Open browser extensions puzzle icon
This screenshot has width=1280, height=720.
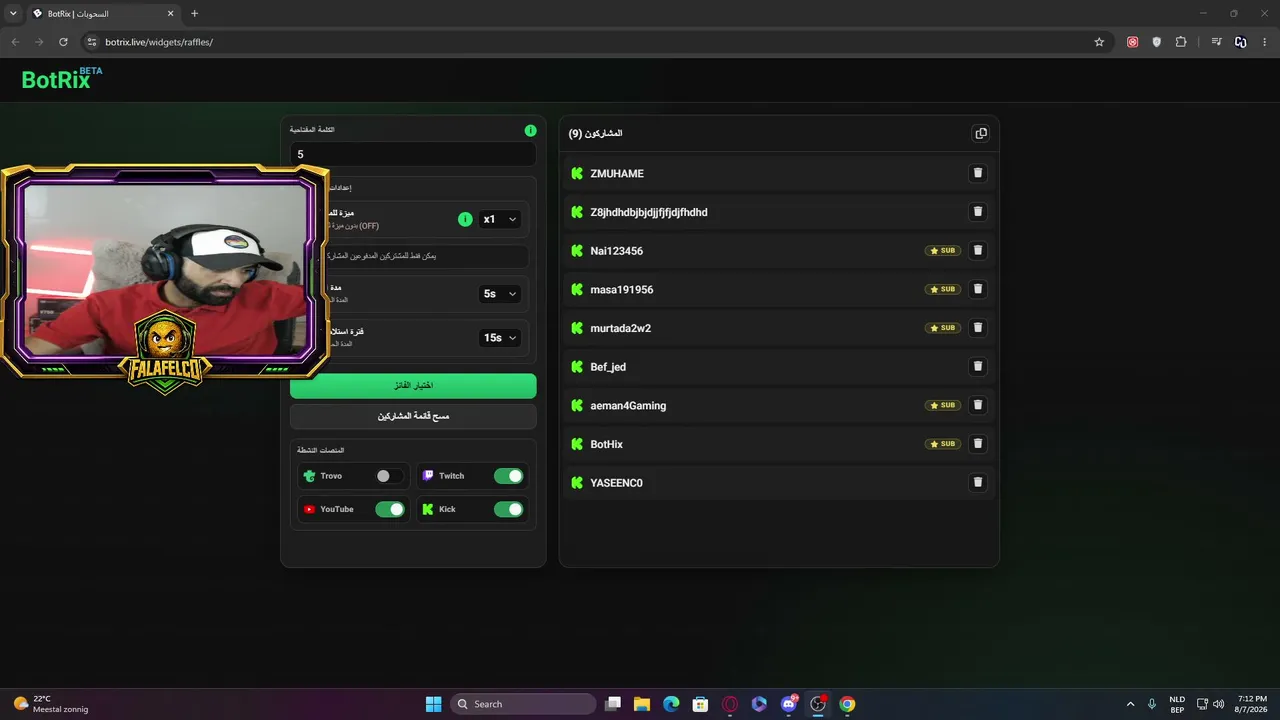[1181, 42]
